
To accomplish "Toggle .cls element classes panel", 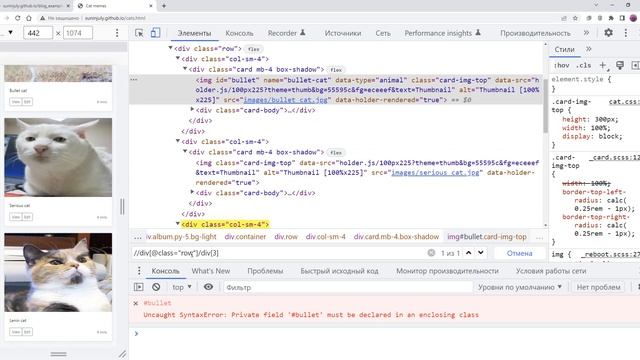I will click(583, 65).
